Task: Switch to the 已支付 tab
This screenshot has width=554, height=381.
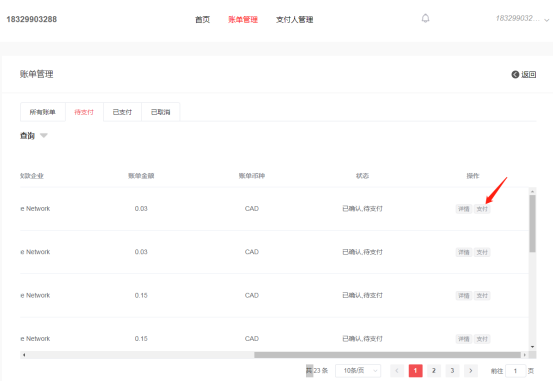Action: coord(122,112)
